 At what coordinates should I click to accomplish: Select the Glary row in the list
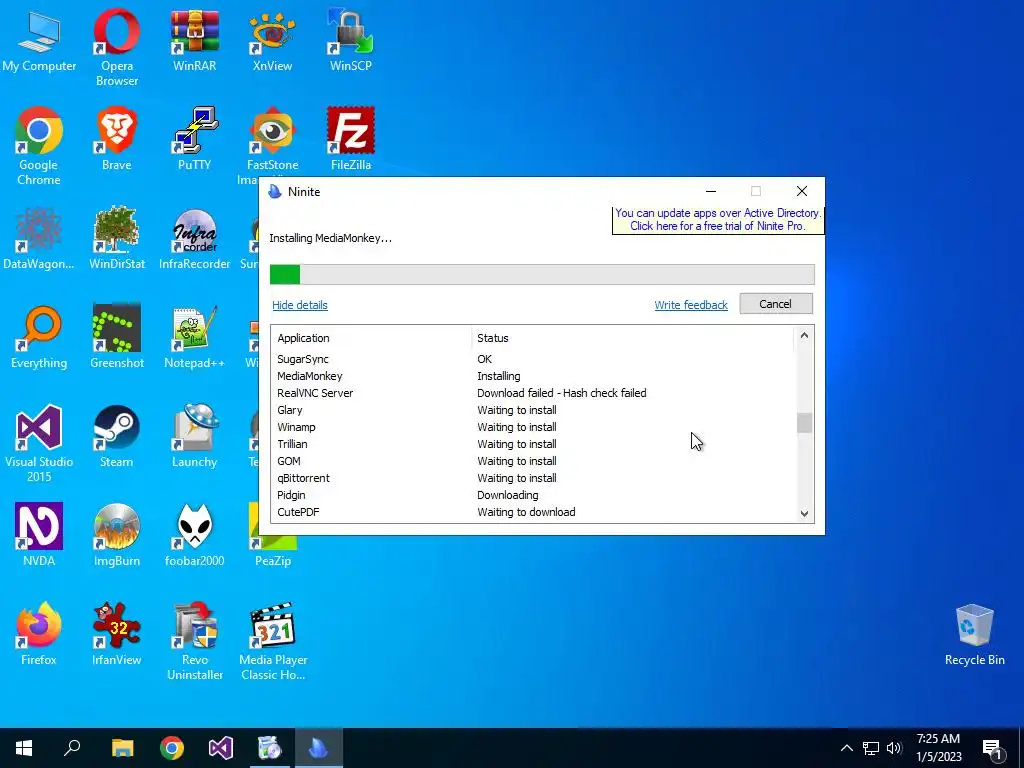[533, 410]
